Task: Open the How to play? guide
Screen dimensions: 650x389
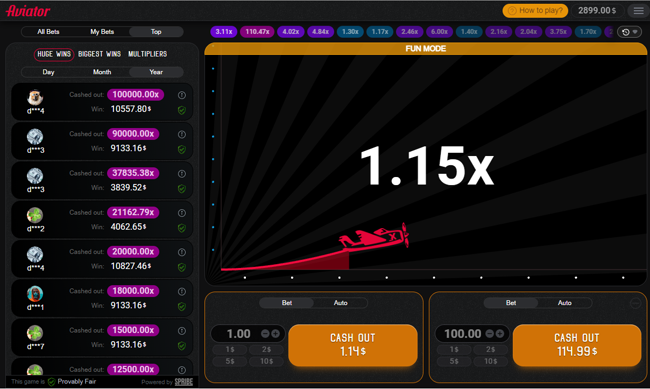Action: [536, 11]
